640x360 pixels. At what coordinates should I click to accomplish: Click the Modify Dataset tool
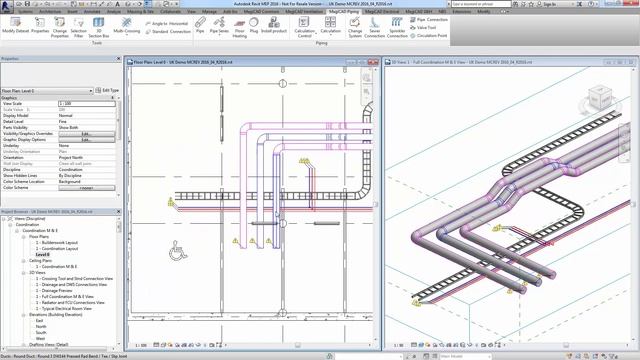[x=16, y=26]
